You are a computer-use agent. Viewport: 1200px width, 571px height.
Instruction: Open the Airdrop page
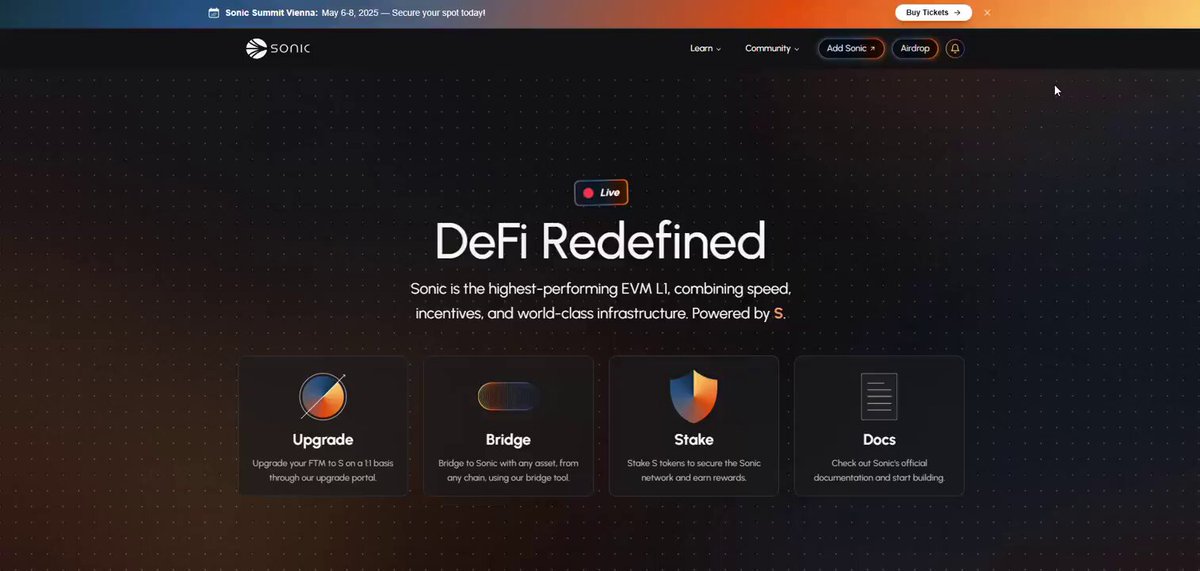915,48
